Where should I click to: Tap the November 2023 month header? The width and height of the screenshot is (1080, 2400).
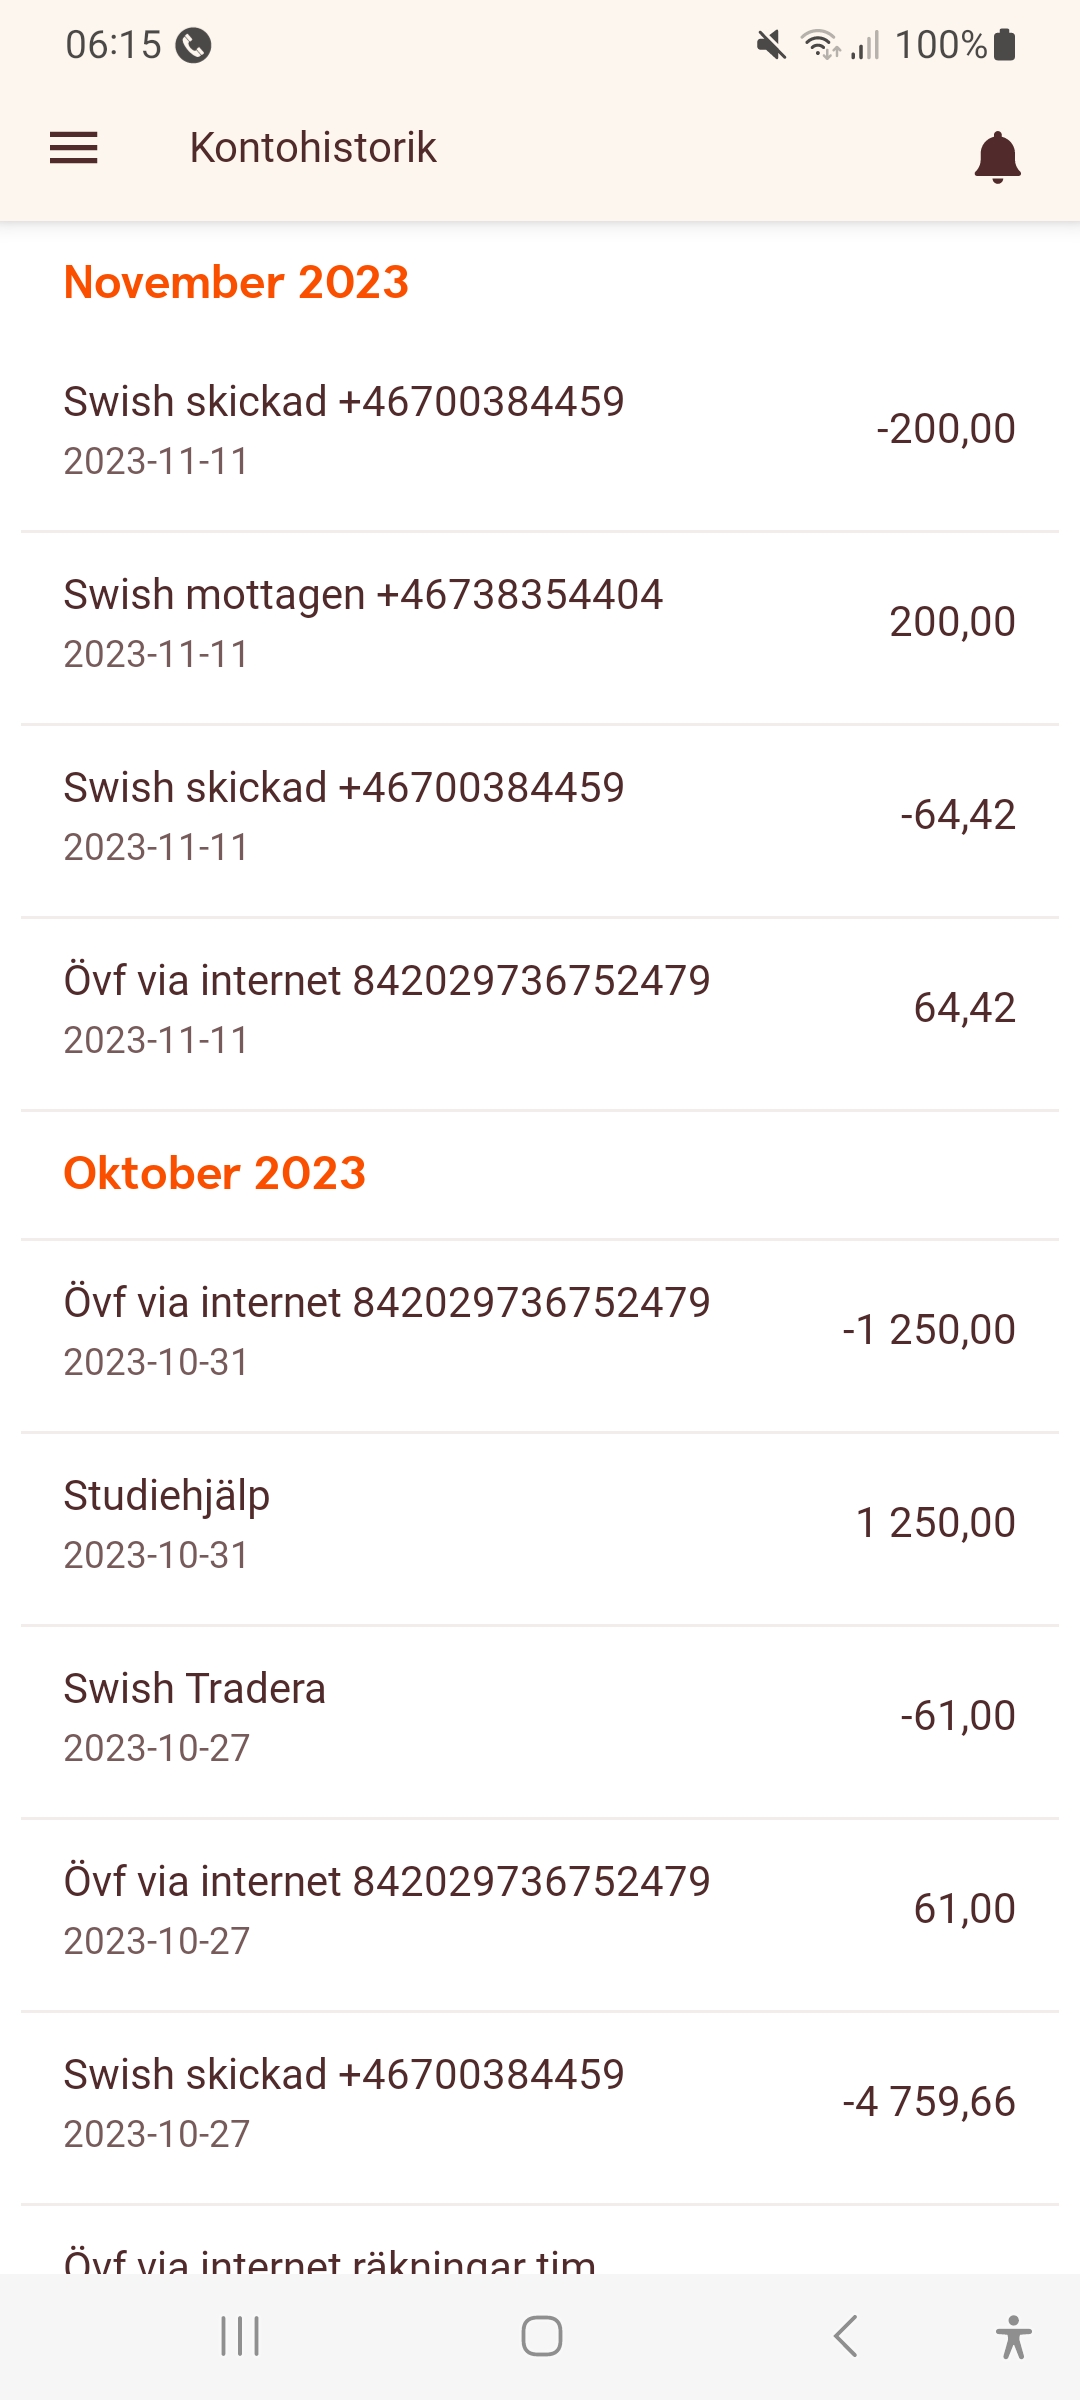point(236,282)
